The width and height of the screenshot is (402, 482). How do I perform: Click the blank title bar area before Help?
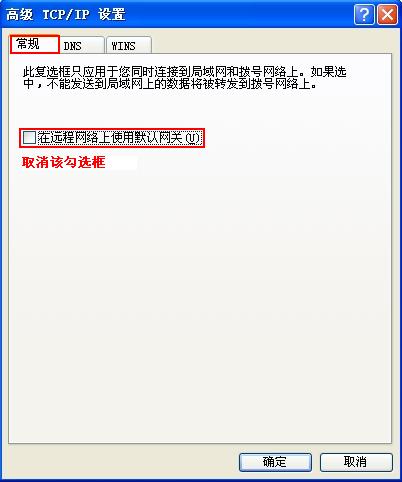(x=239, y=15)
